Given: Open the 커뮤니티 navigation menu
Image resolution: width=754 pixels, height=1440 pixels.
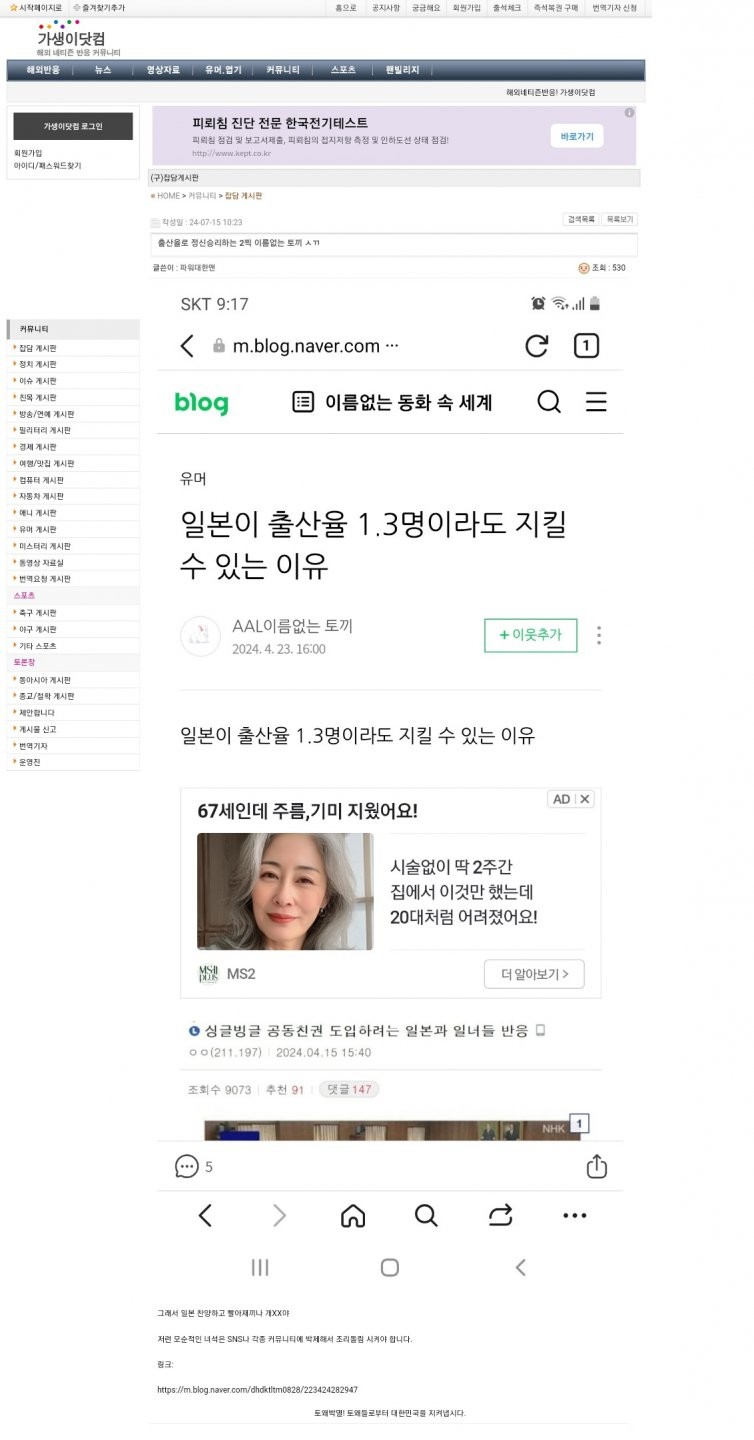Looking at the screenshot, I should click(x=283, y=70).
